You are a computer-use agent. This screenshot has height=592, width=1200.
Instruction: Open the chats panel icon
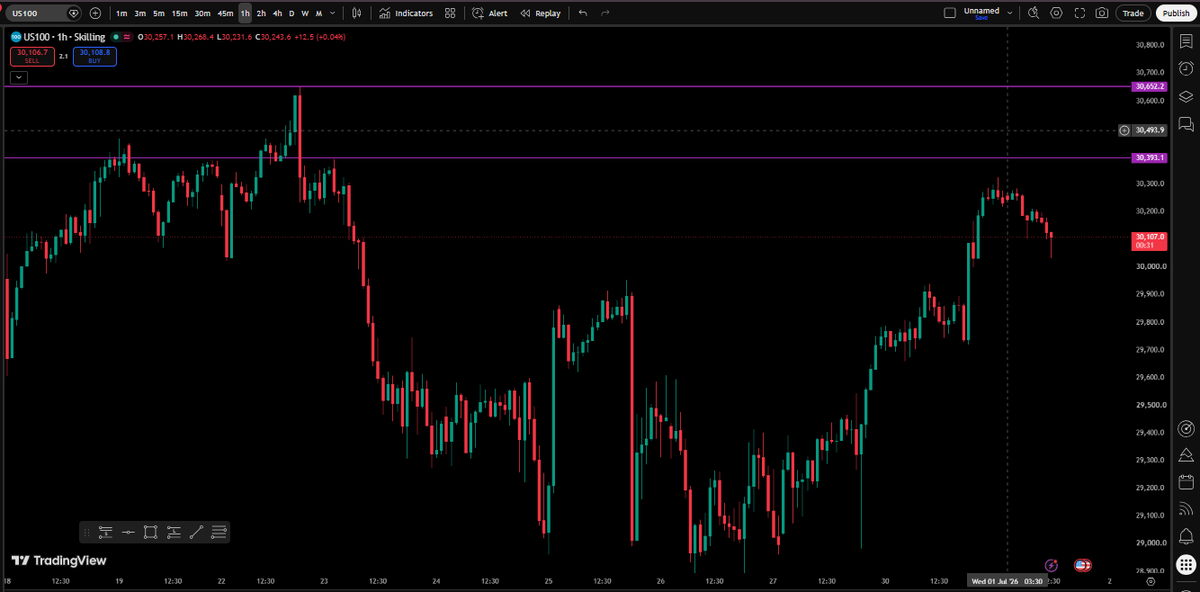(x=1186, y=124)
